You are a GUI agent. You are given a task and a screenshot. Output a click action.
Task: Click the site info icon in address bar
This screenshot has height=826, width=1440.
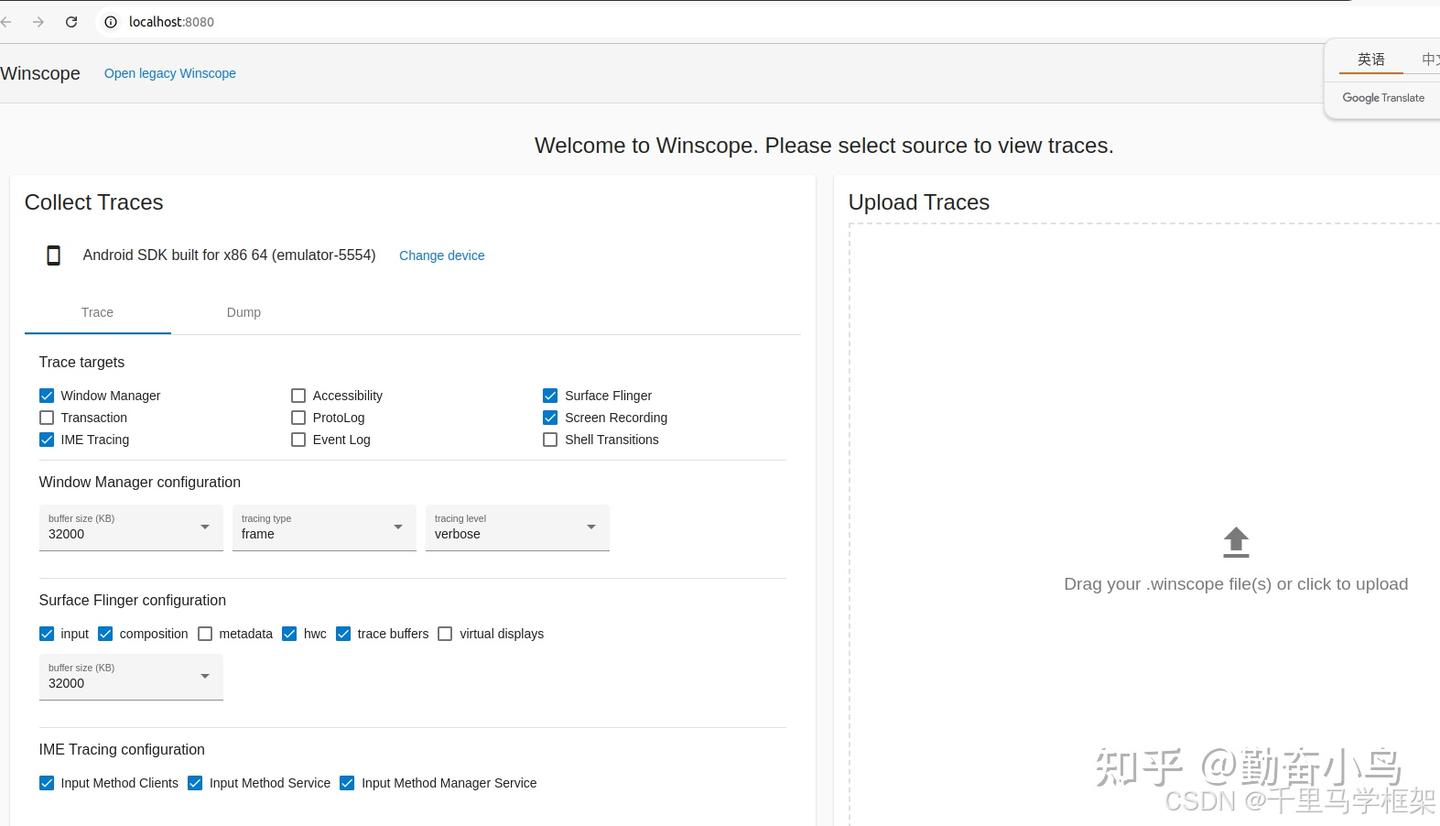click(x=111, y=22)
